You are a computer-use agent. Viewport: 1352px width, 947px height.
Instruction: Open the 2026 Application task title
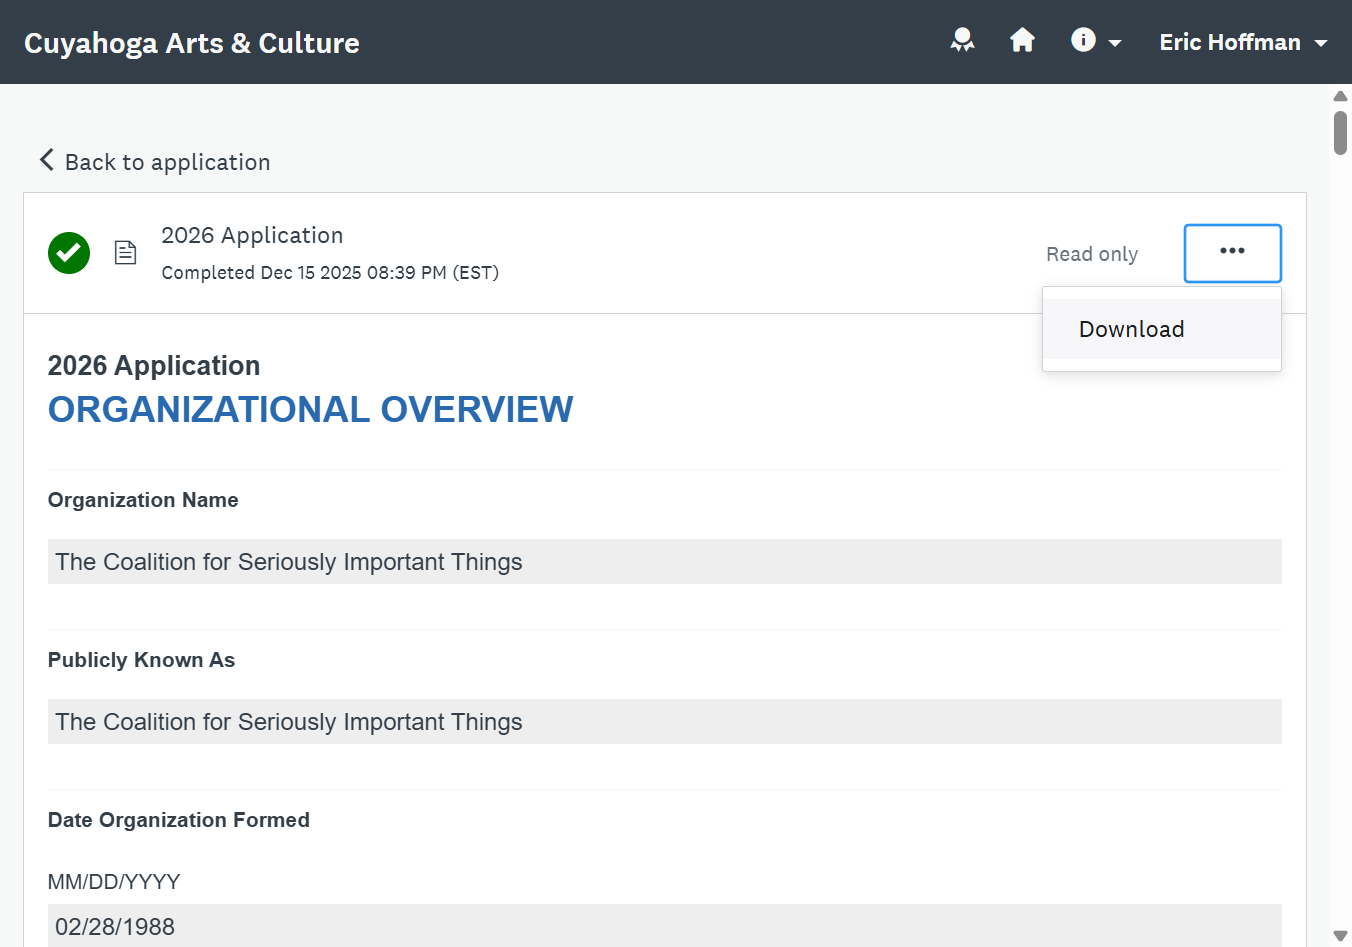tap(252, 235)
